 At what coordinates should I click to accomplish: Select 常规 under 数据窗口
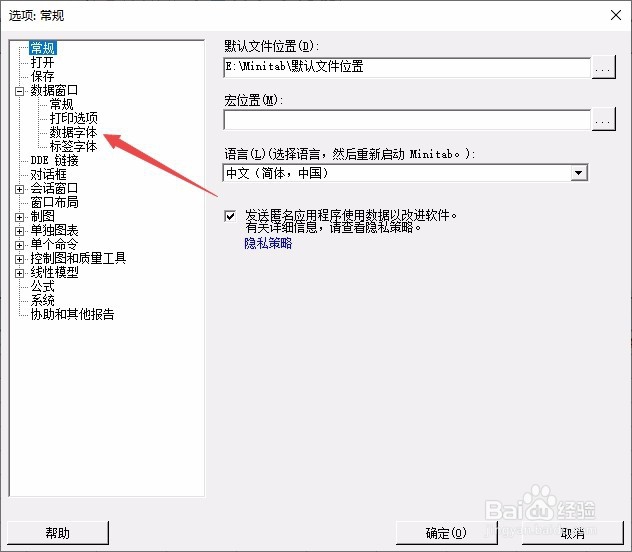point(61,104)
